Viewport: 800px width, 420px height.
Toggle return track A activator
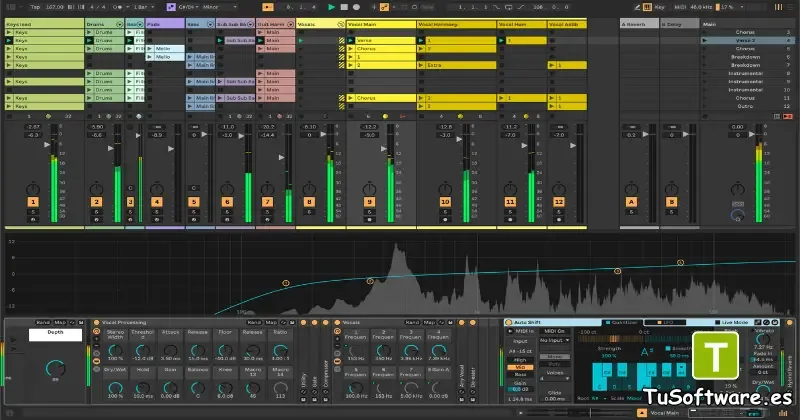point(631,202)
